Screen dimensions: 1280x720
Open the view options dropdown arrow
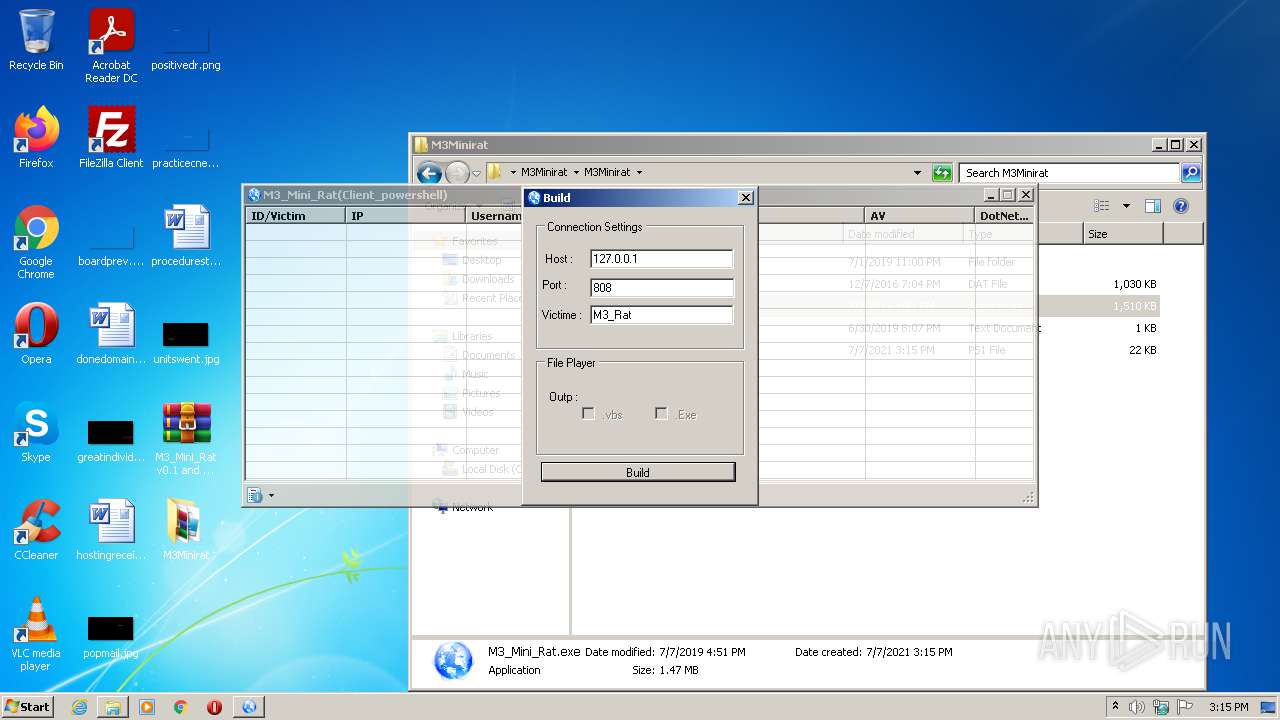[1126, 206]
